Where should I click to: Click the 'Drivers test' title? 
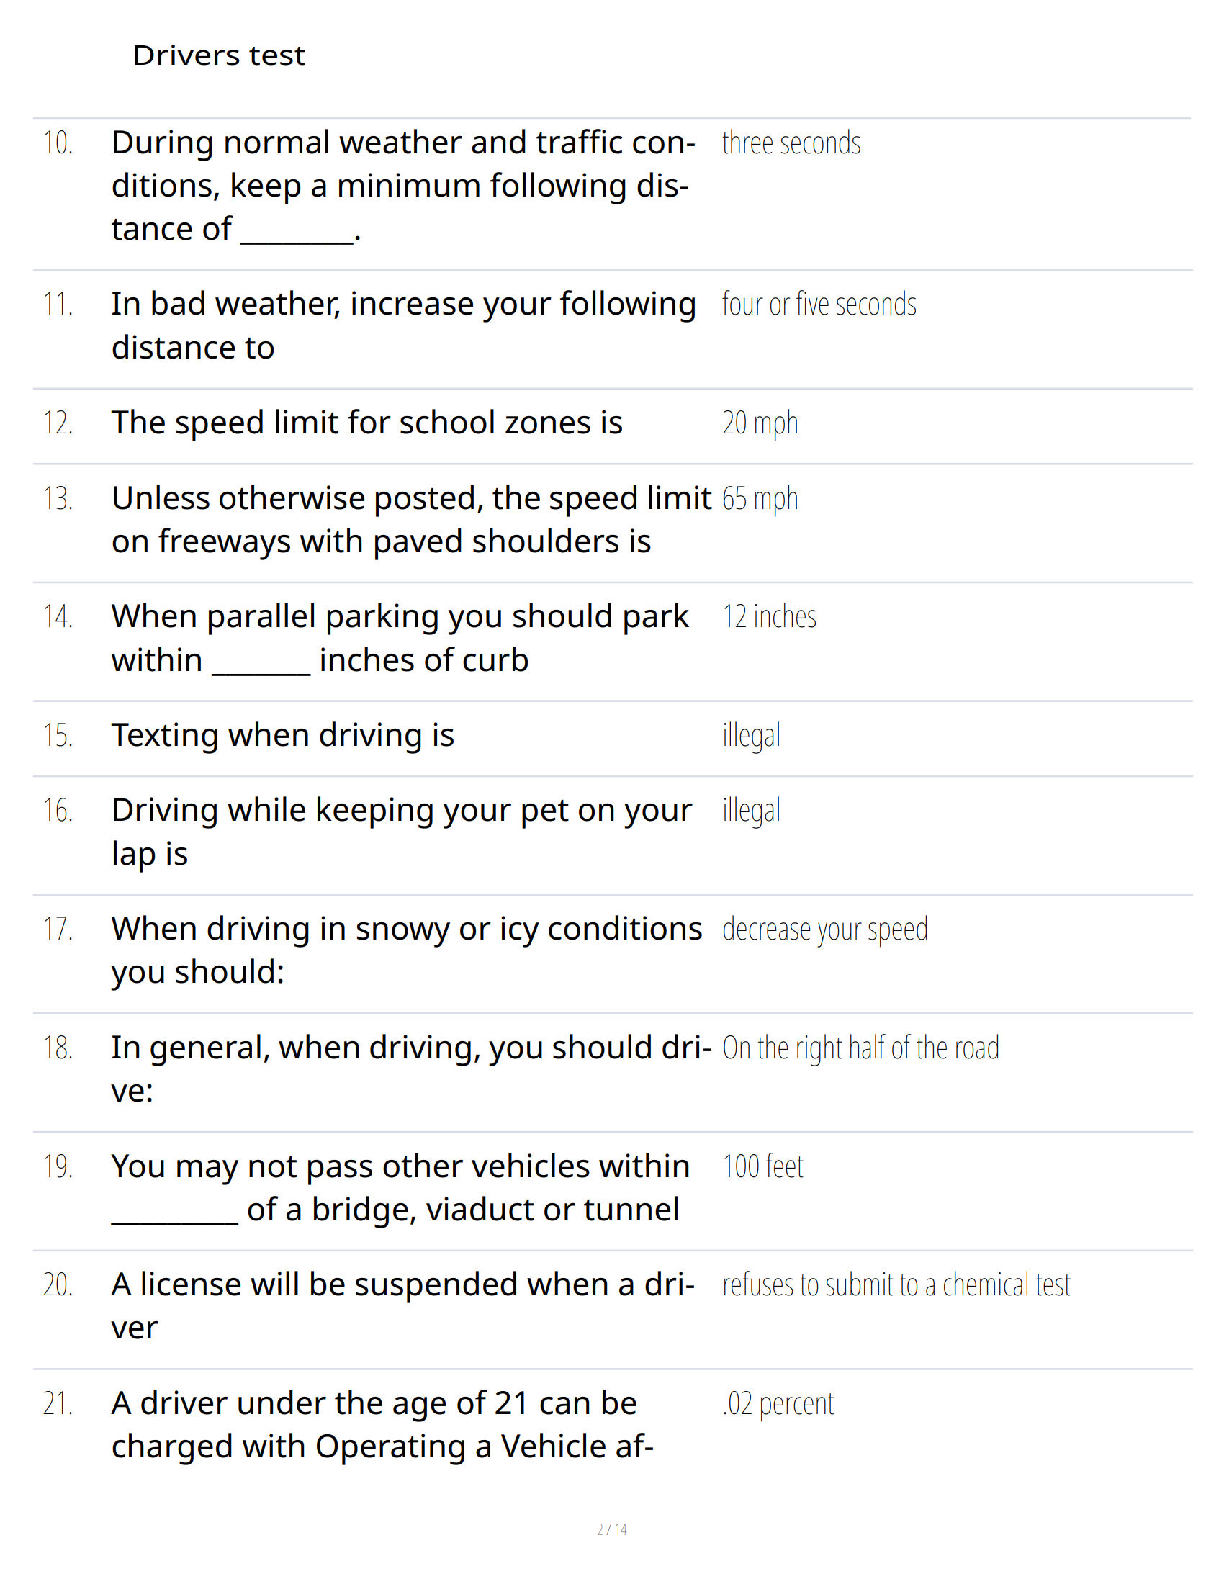pos(218,55)
